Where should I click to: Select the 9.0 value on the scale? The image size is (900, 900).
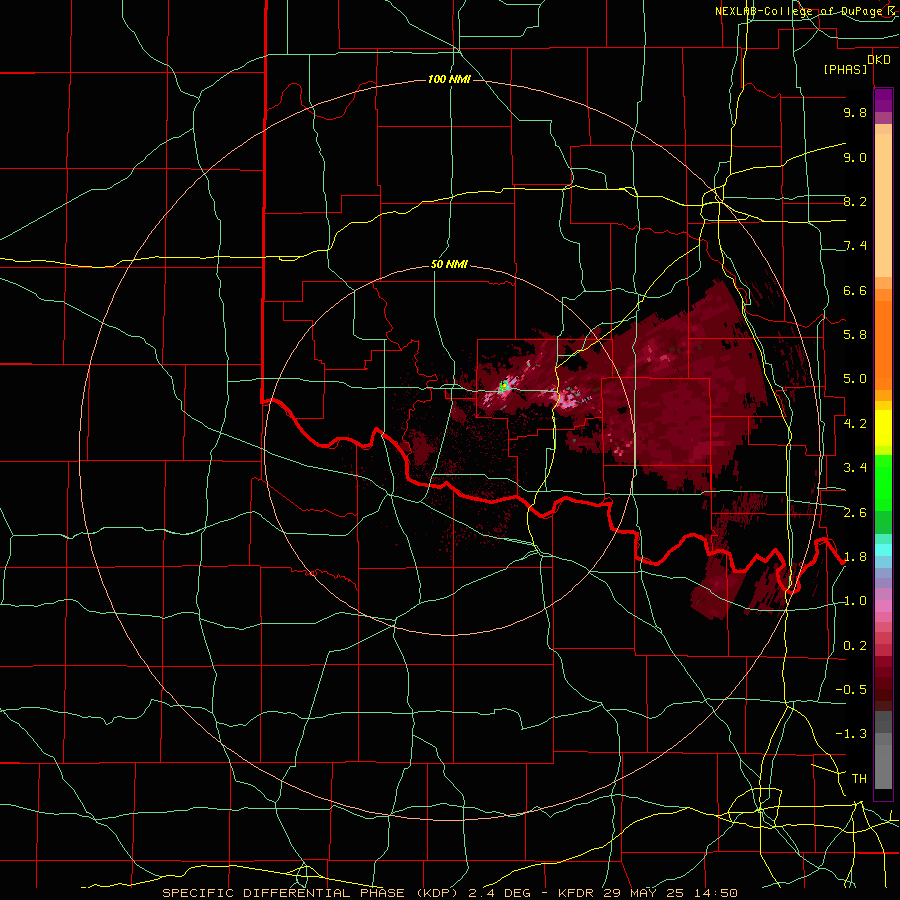click(855, 157)
